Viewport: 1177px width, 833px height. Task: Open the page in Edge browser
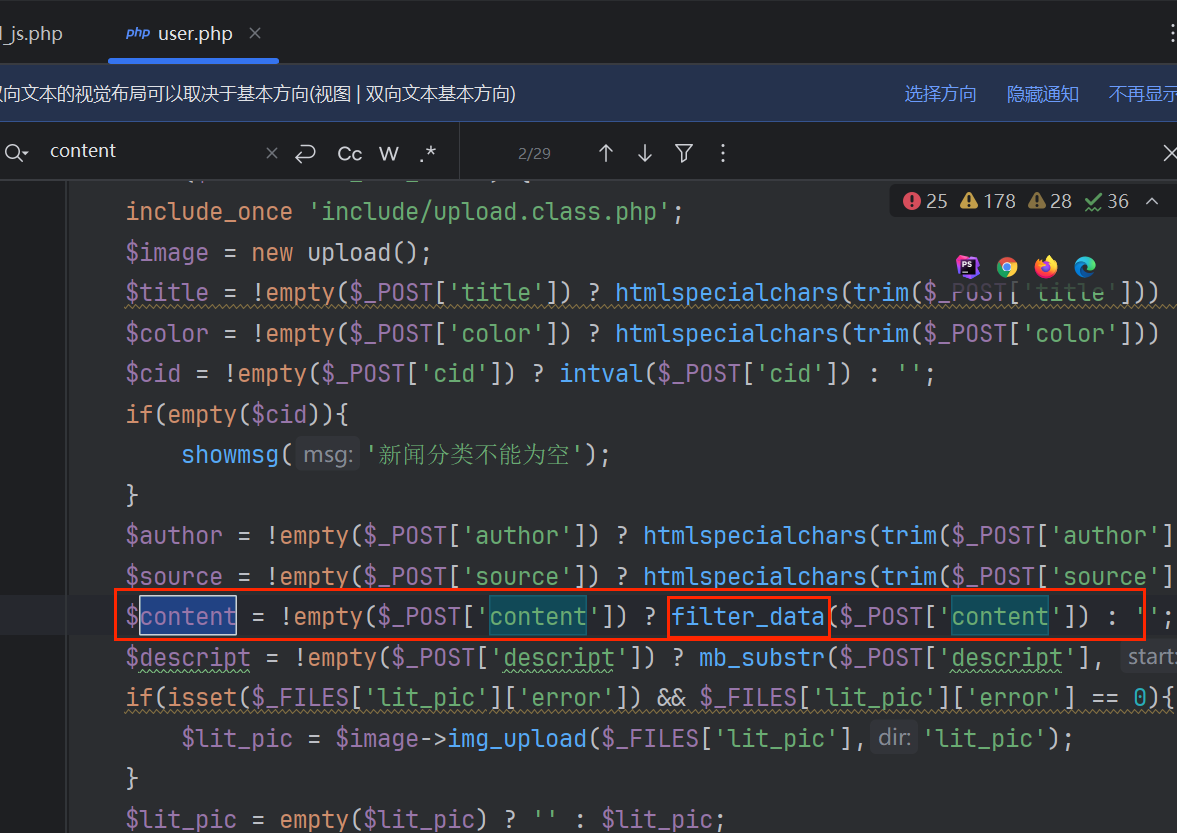1085,266
